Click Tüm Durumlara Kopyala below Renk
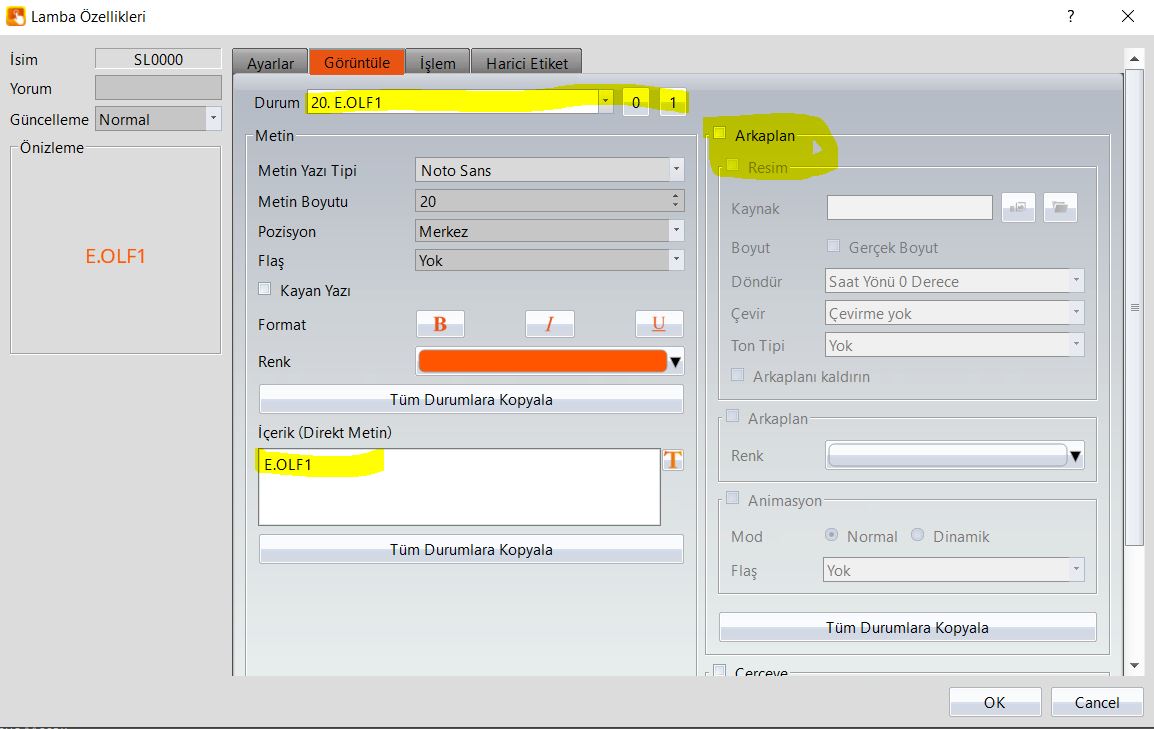 pos(471,399)
